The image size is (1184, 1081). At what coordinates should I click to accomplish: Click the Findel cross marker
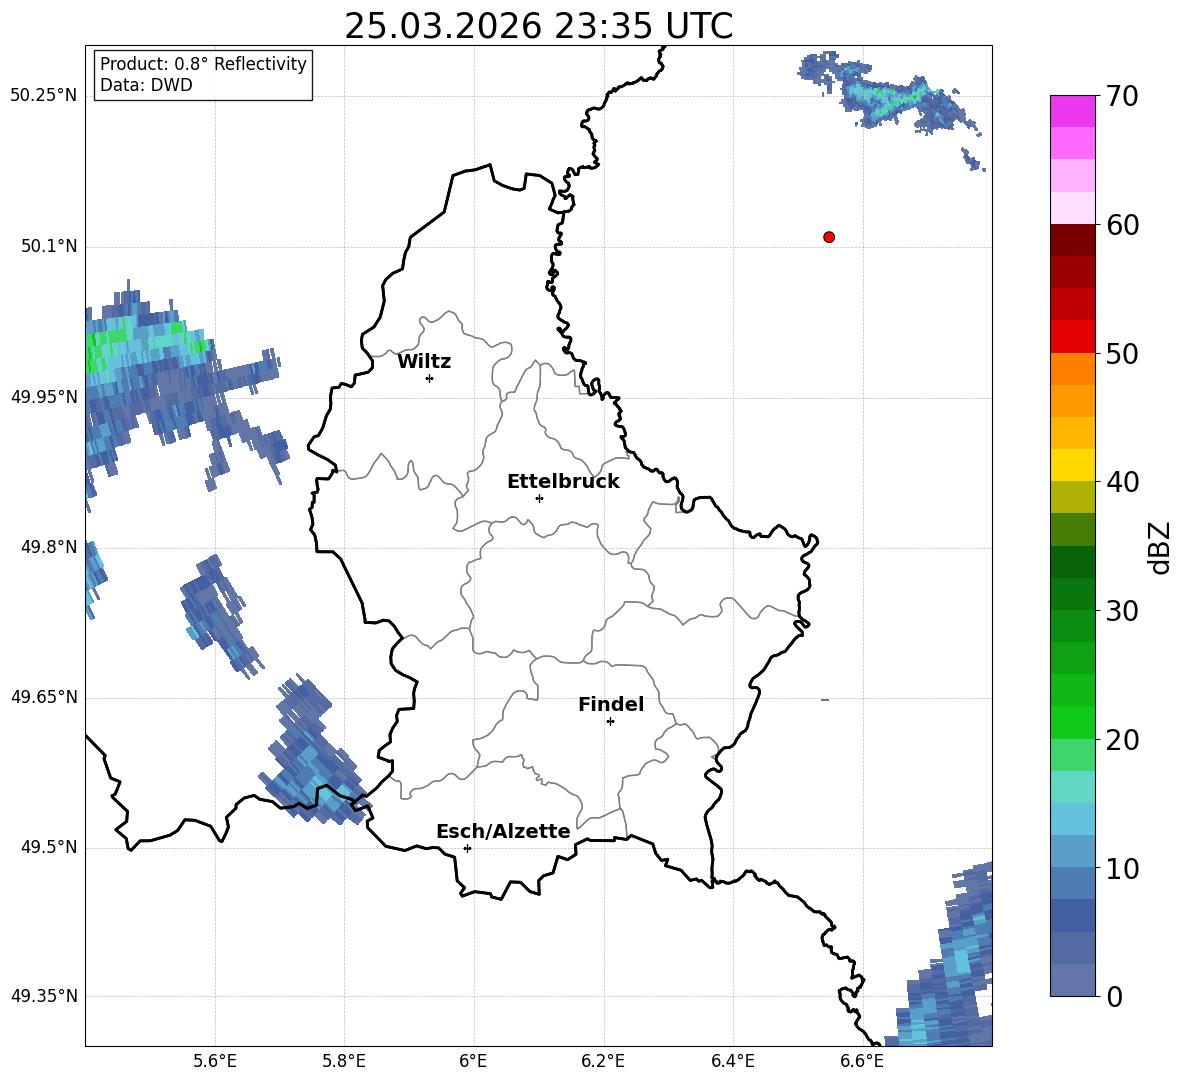610,722
